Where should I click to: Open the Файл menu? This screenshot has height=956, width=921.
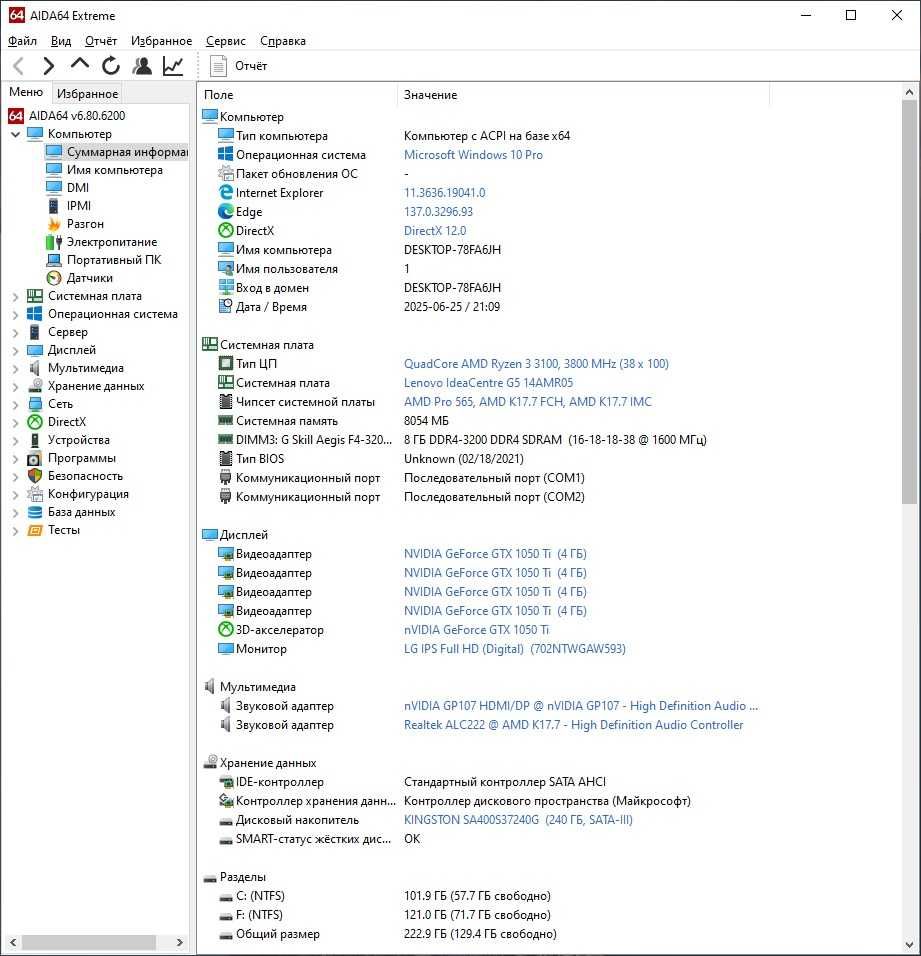pos(23,41)
